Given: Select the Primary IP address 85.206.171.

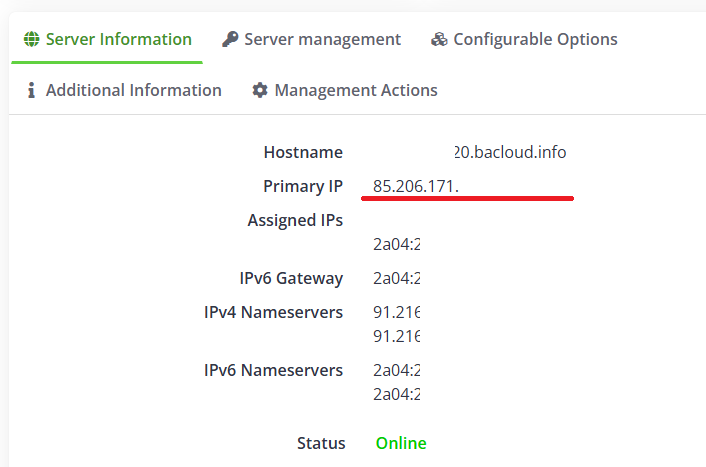Looking at the screenshot, I should click(422, 187).
